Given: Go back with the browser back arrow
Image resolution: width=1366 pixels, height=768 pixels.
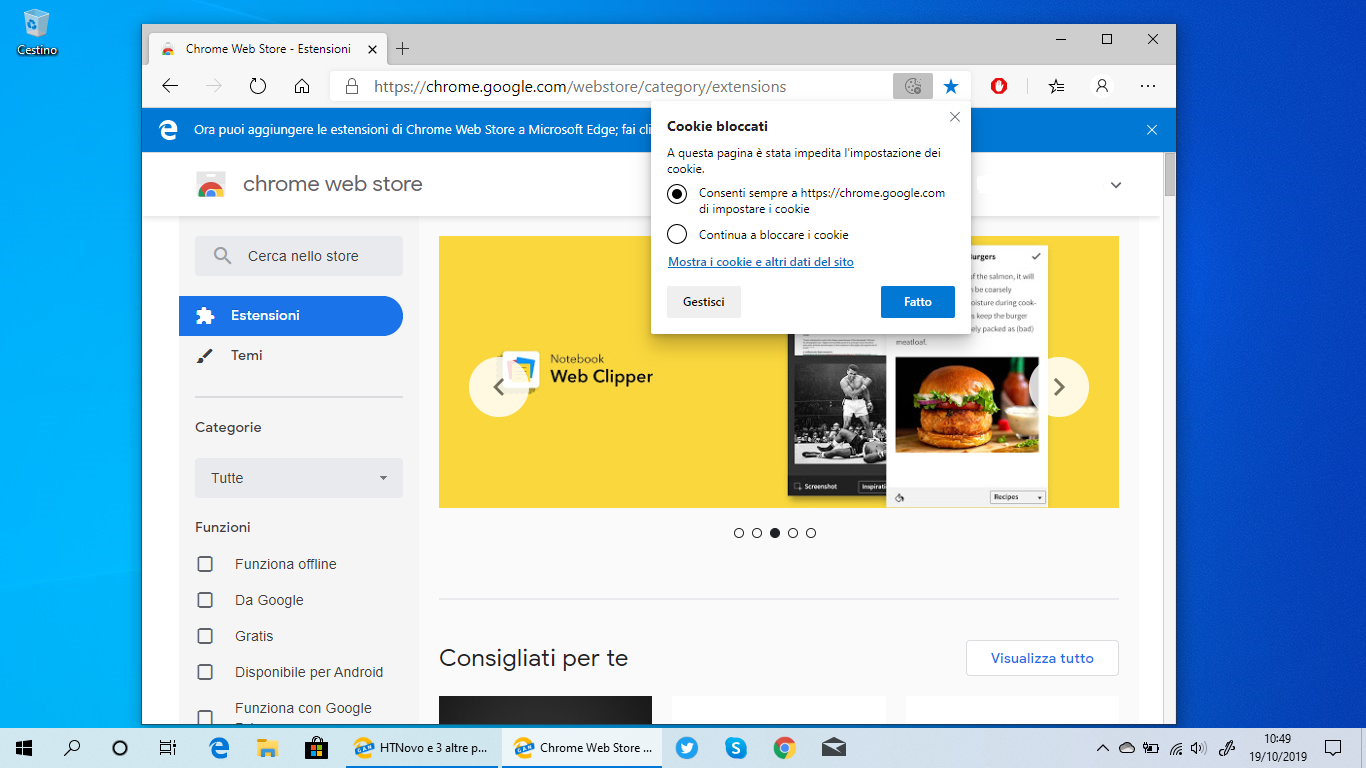Looking at the screenshot, I should 170,86.
